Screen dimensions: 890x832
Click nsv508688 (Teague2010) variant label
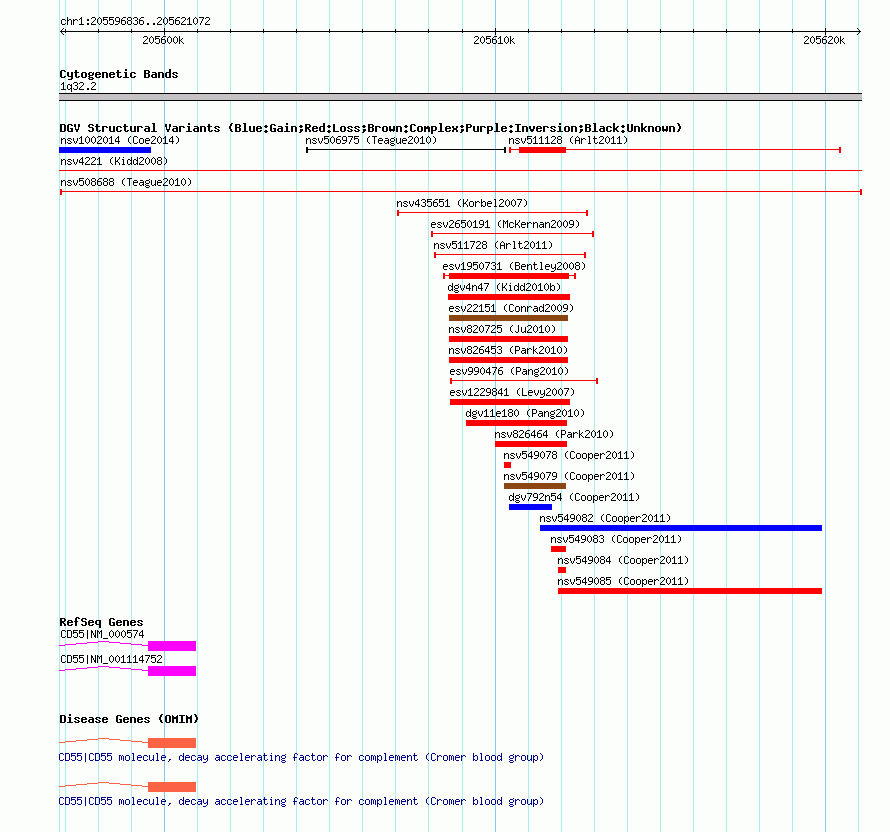(x=126, y=182)
